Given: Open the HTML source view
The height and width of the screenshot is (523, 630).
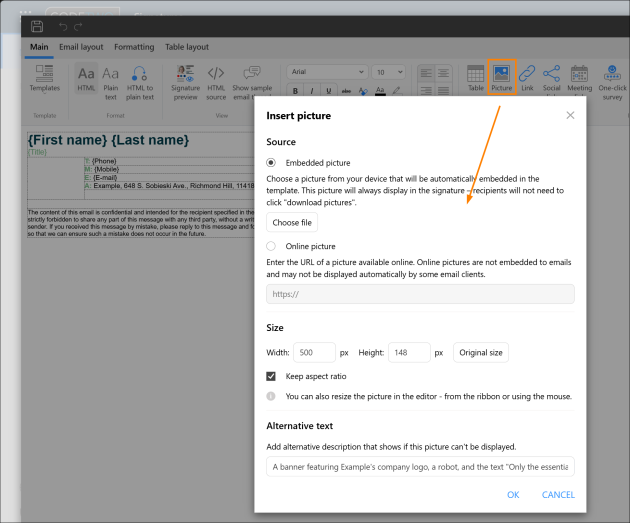Looking at the screenshot, I should (216, 83).
